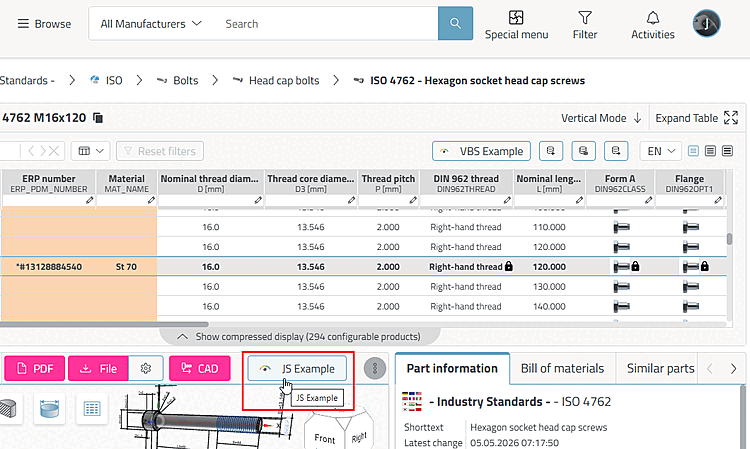Open the EN language dropdown
This screenshot has height=449, width=750.
(x=661, y=151)
